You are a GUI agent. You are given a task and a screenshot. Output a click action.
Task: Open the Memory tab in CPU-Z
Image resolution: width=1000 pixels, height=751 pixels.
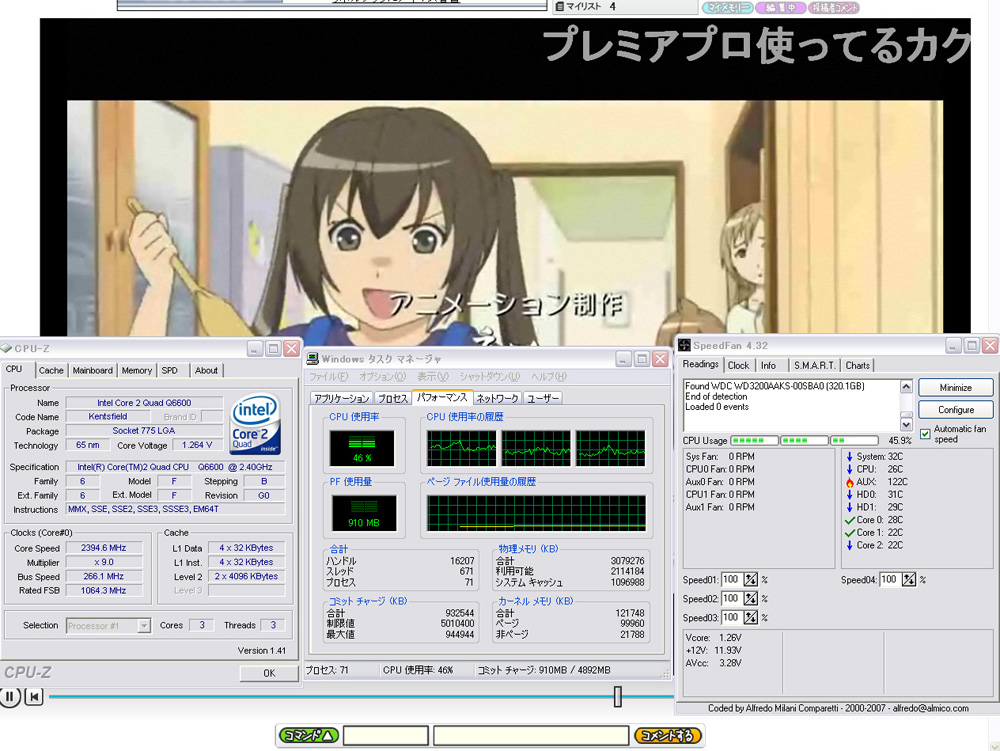pyautogui.click(x=136, y=370)
